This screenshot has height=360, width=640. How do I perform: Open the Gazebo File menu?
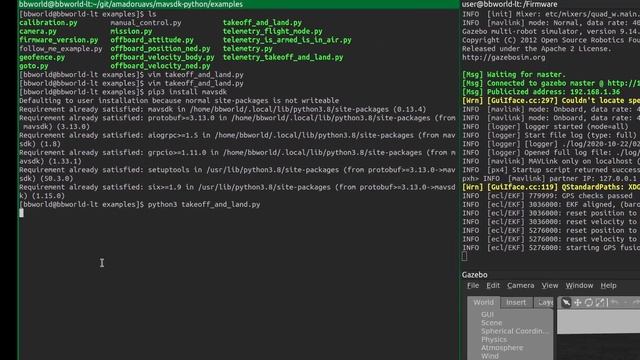(473, 286)
